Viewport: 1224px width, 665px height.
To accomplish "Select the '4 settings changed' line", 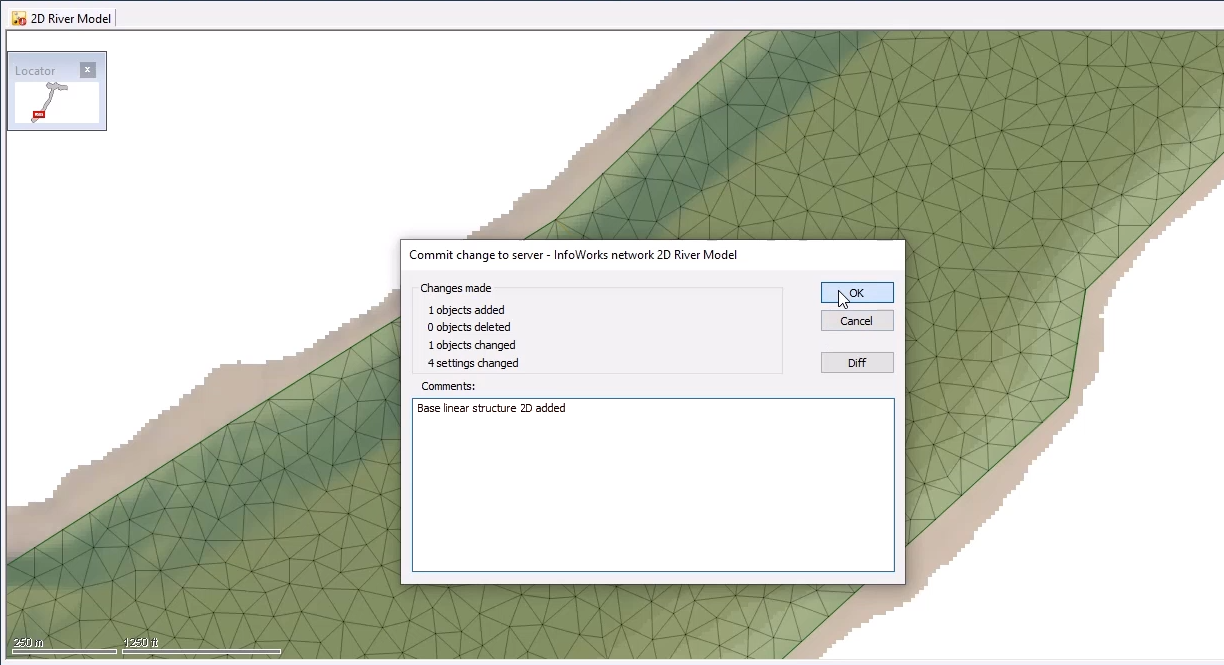I will [473, 363].
